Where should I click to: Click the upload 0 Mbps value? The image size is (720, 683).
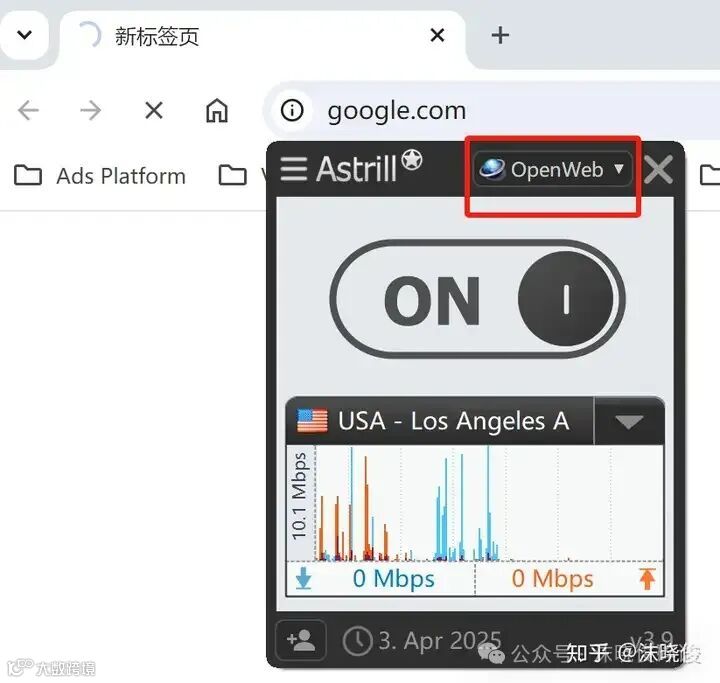click(x=552, y=578)
